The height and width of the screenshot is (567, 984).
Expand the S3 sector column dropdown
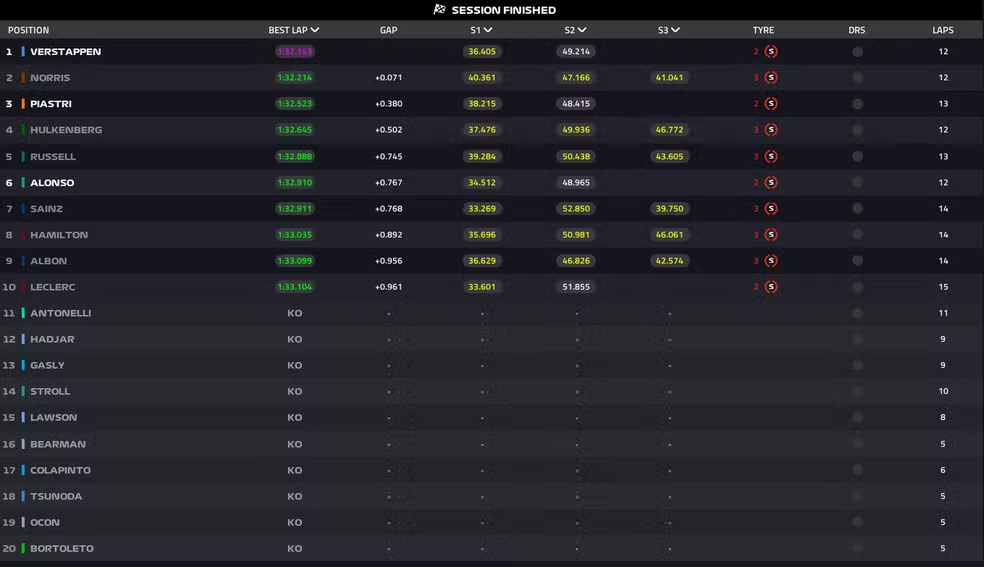[x=676, y=30]
